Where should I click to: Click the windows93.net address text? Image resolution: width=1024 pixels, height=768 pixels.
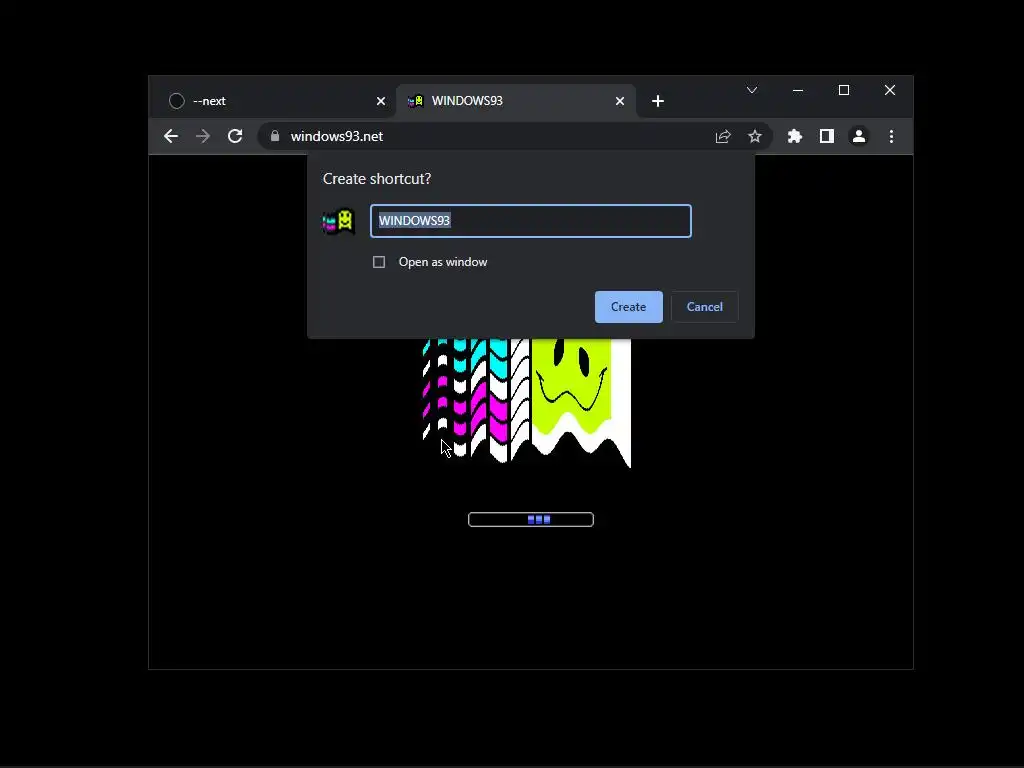pos(337,136)
